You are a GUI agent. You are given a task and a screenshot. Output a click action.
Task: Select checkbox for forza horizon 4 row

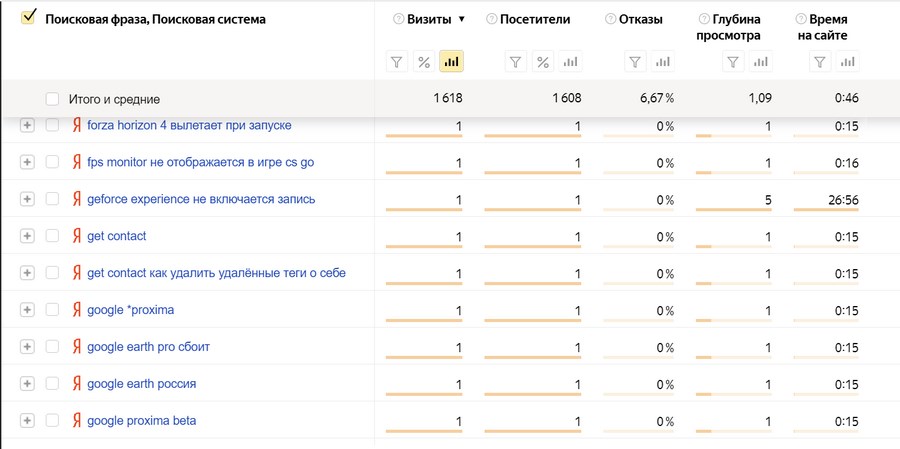tap(52, 125)
